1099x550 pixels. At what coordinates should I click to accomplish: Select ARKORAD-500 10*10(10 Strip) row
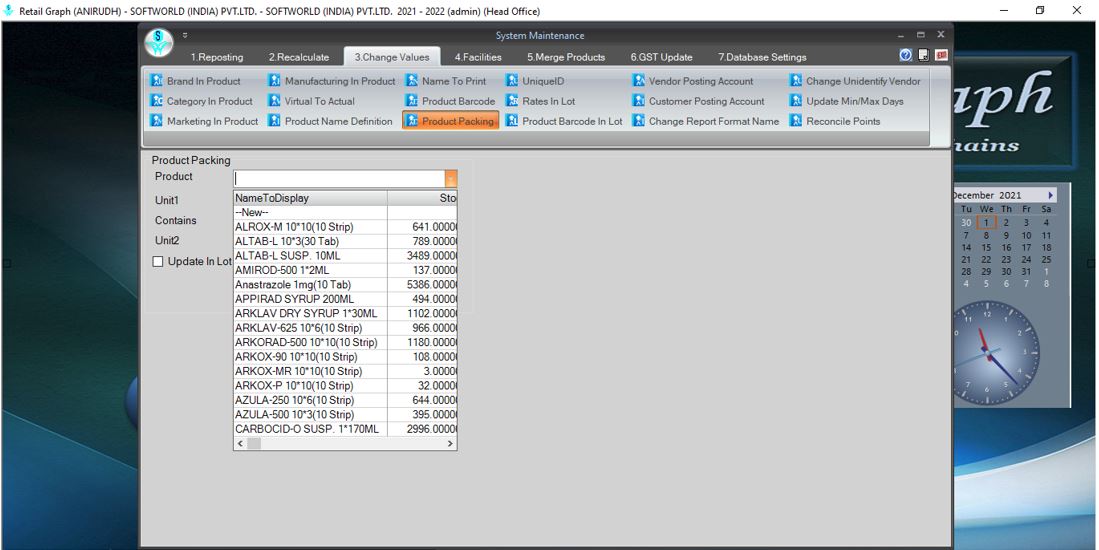[x=345, y=343]
